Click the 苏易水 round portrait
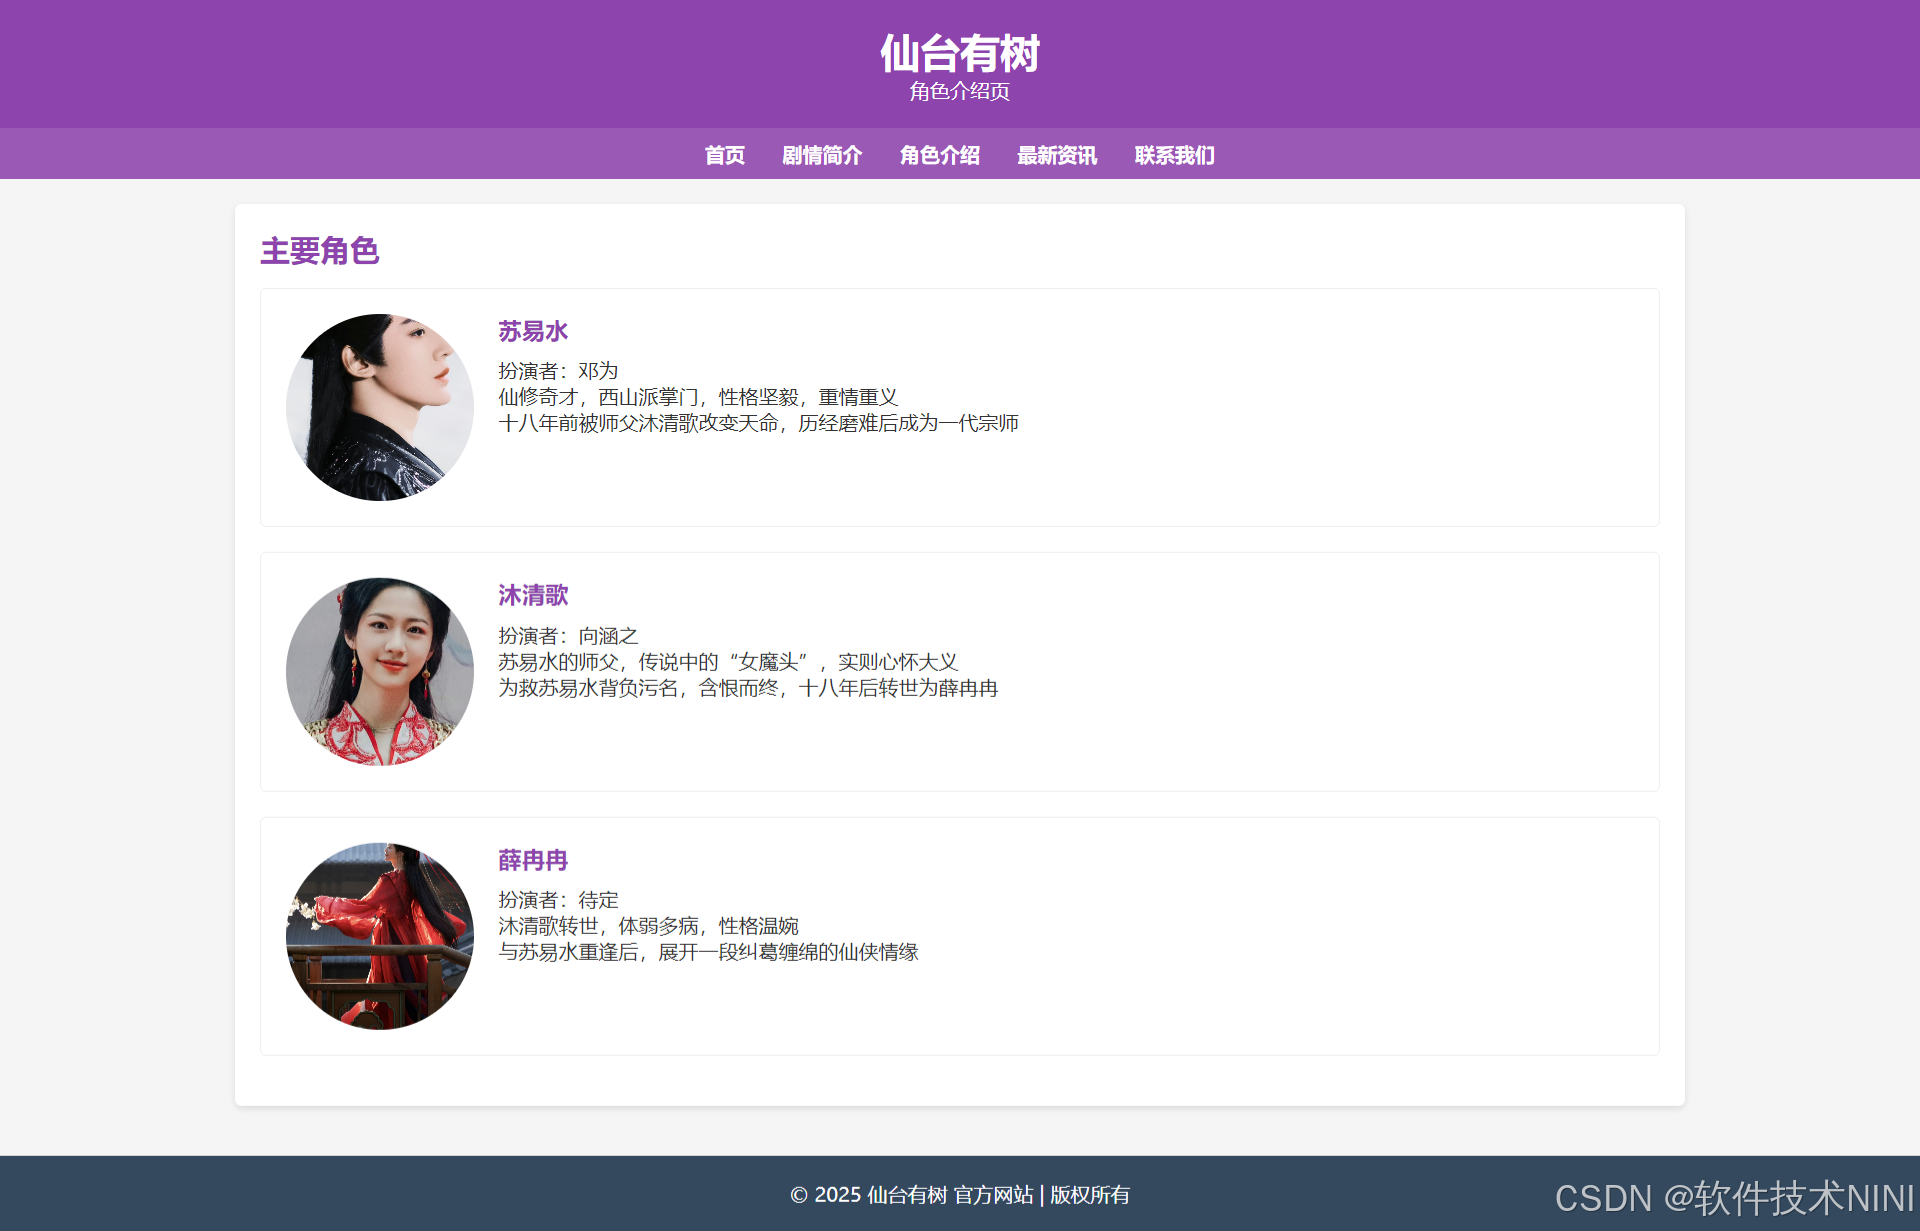 click(380, 407)
